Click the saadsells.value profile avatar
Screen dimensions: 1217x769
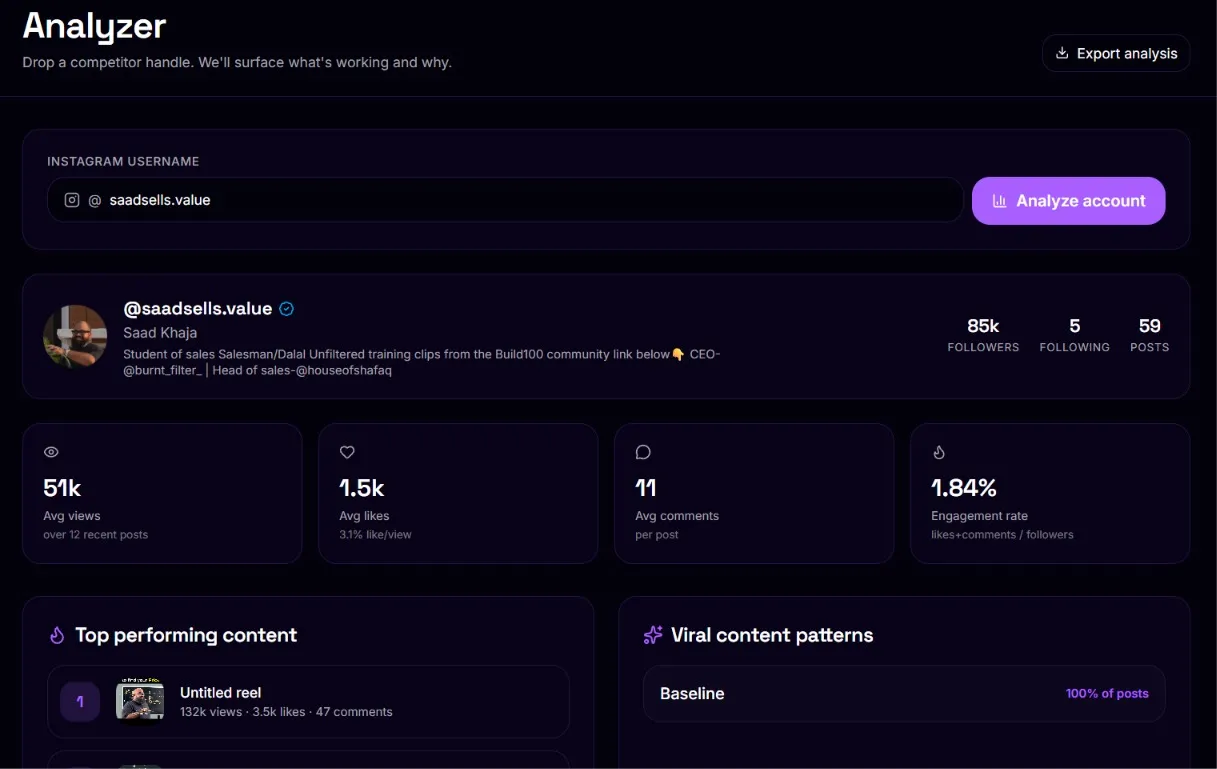tap(75, 336)
